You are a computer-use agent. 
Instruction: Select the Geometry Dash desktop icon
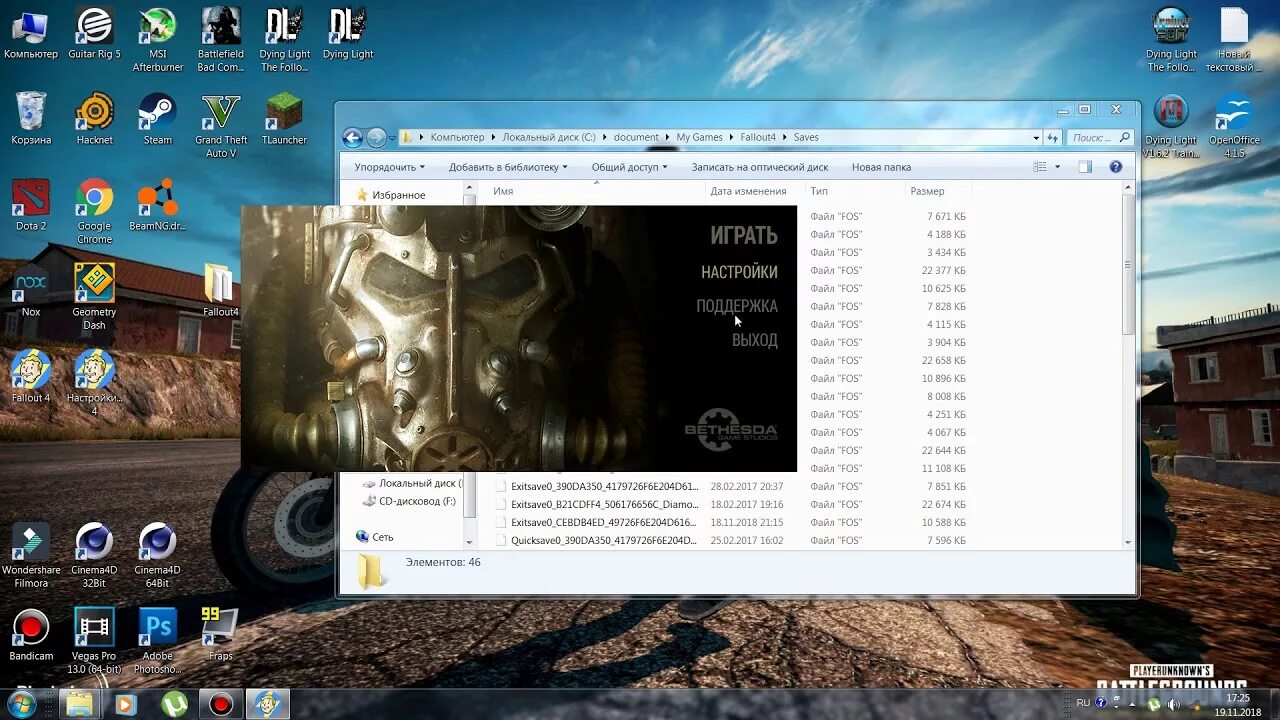tap(95, 298)
